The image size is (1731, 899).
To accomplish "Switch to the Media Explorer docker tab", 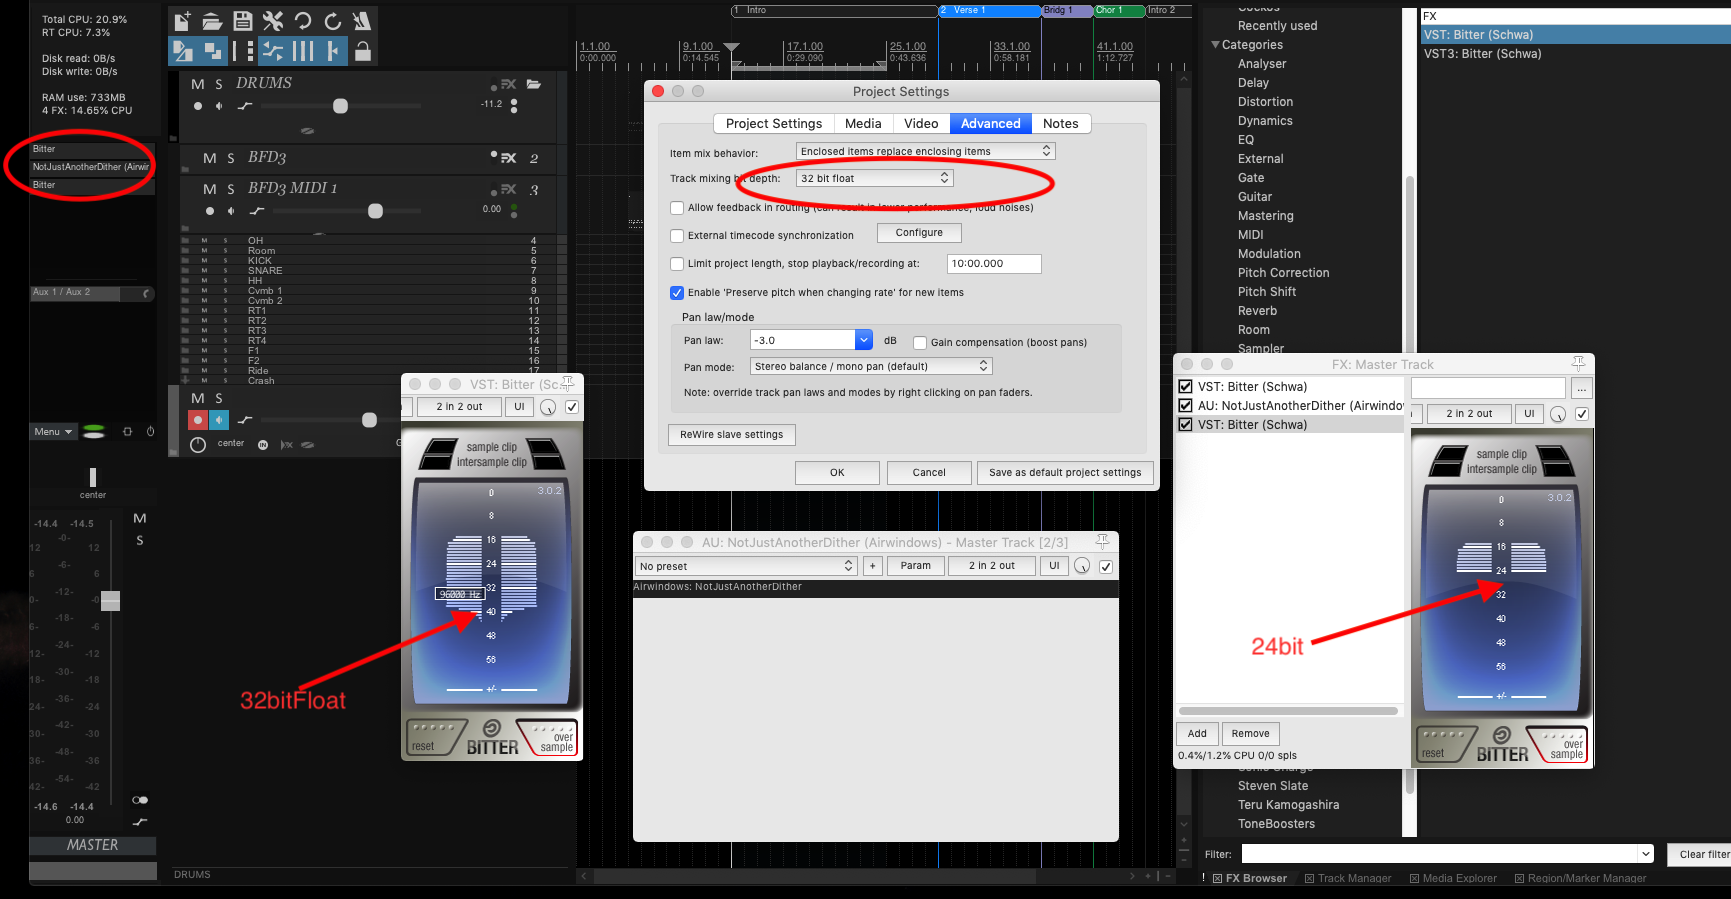I will (1453, 878).
